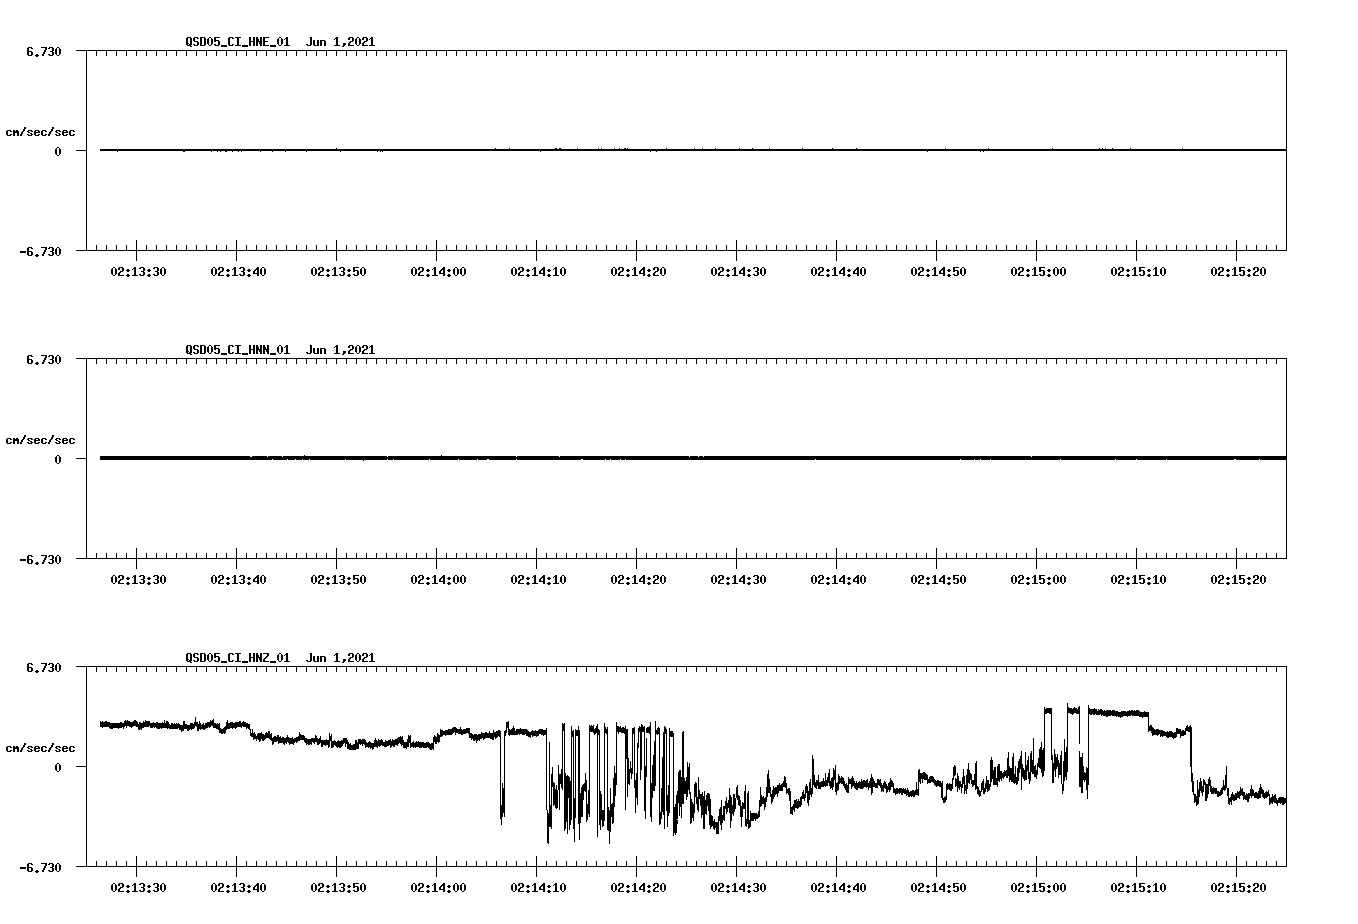
Task: Click 02:15:00 time label under HNE chart
Action: pos(1038,272)
